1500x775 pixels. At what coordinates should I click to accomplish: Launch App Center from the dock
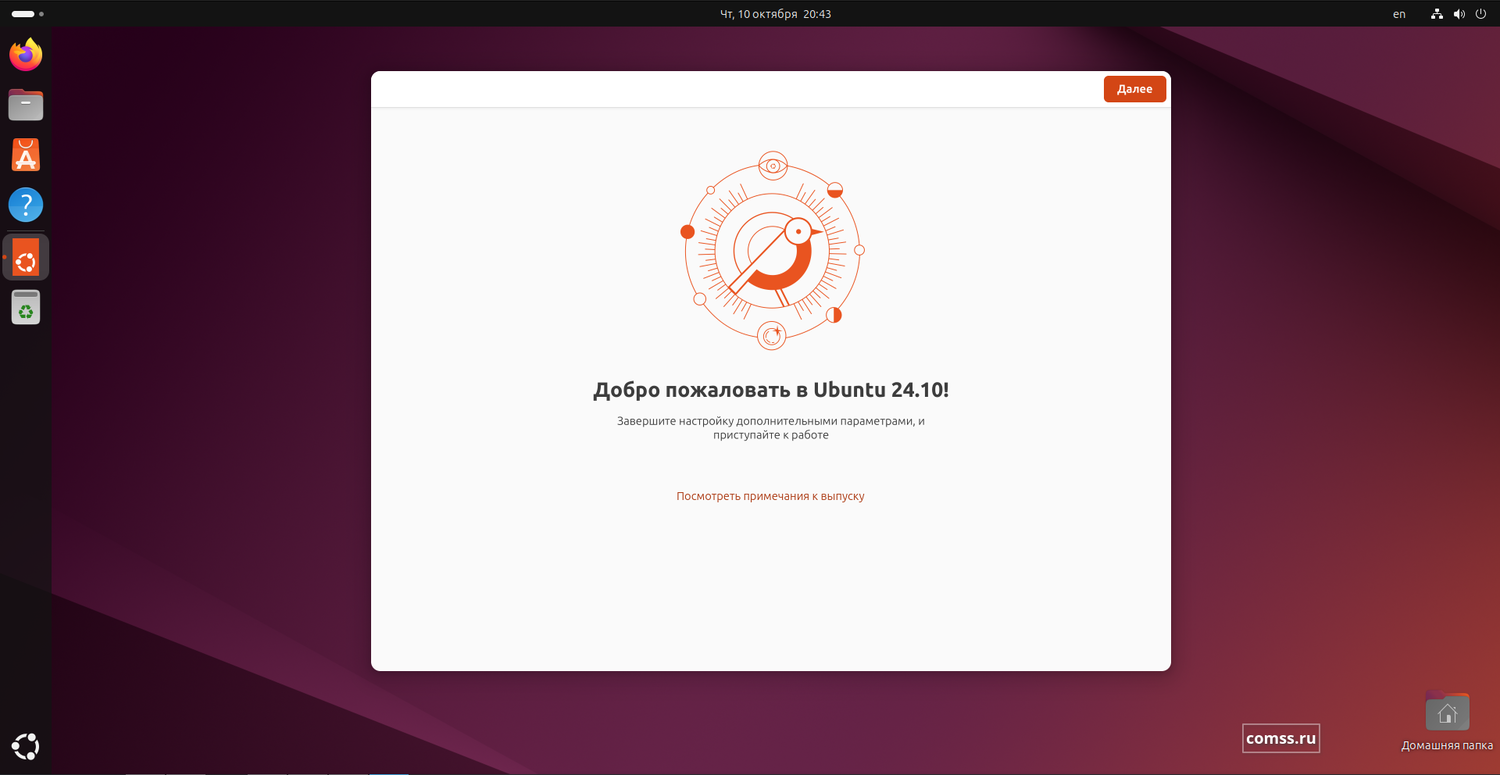(26, 155)
